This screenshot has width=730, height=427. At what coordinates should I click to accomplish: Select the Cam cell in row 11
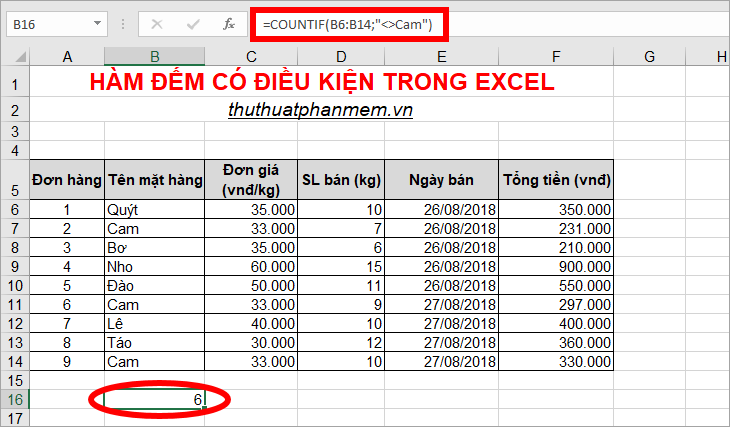coord(155,305)
